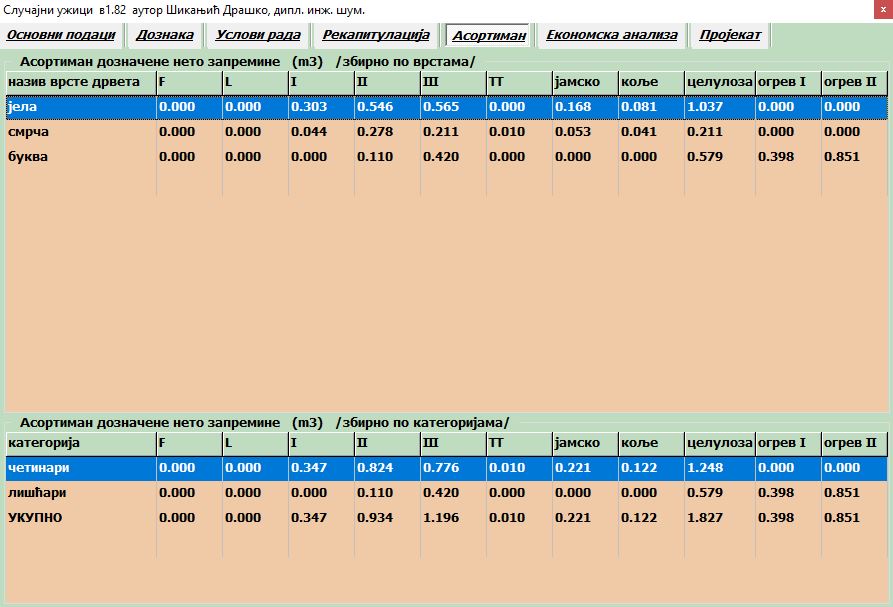Select the УКУПНО totals row
Image resolution: width=893 pixels, height=607 pixels.
pos(446,518)
